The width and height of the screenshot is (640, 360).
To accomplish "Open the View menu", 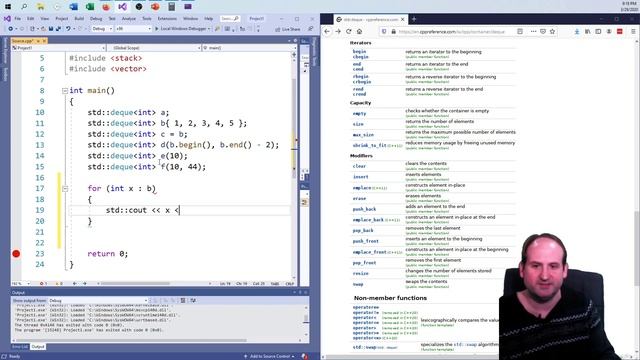I will click(x=45, y=19).
